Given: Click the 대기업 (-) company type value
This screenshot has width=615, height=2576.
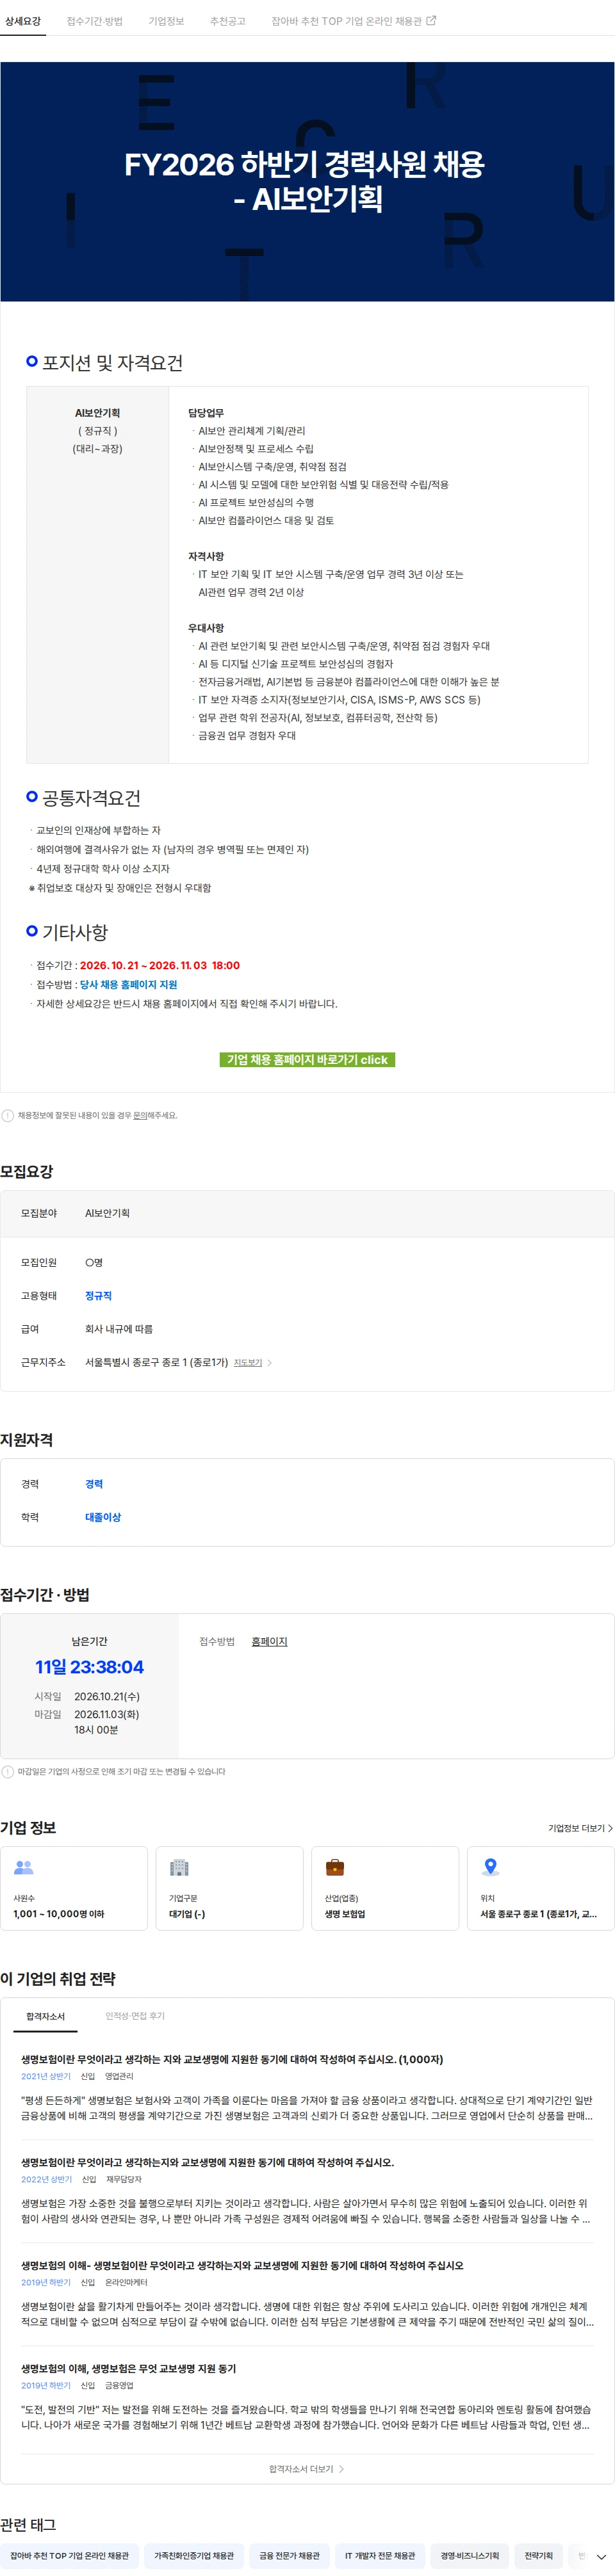Looking at the screenshot, I should click(x=187, y=1913).
